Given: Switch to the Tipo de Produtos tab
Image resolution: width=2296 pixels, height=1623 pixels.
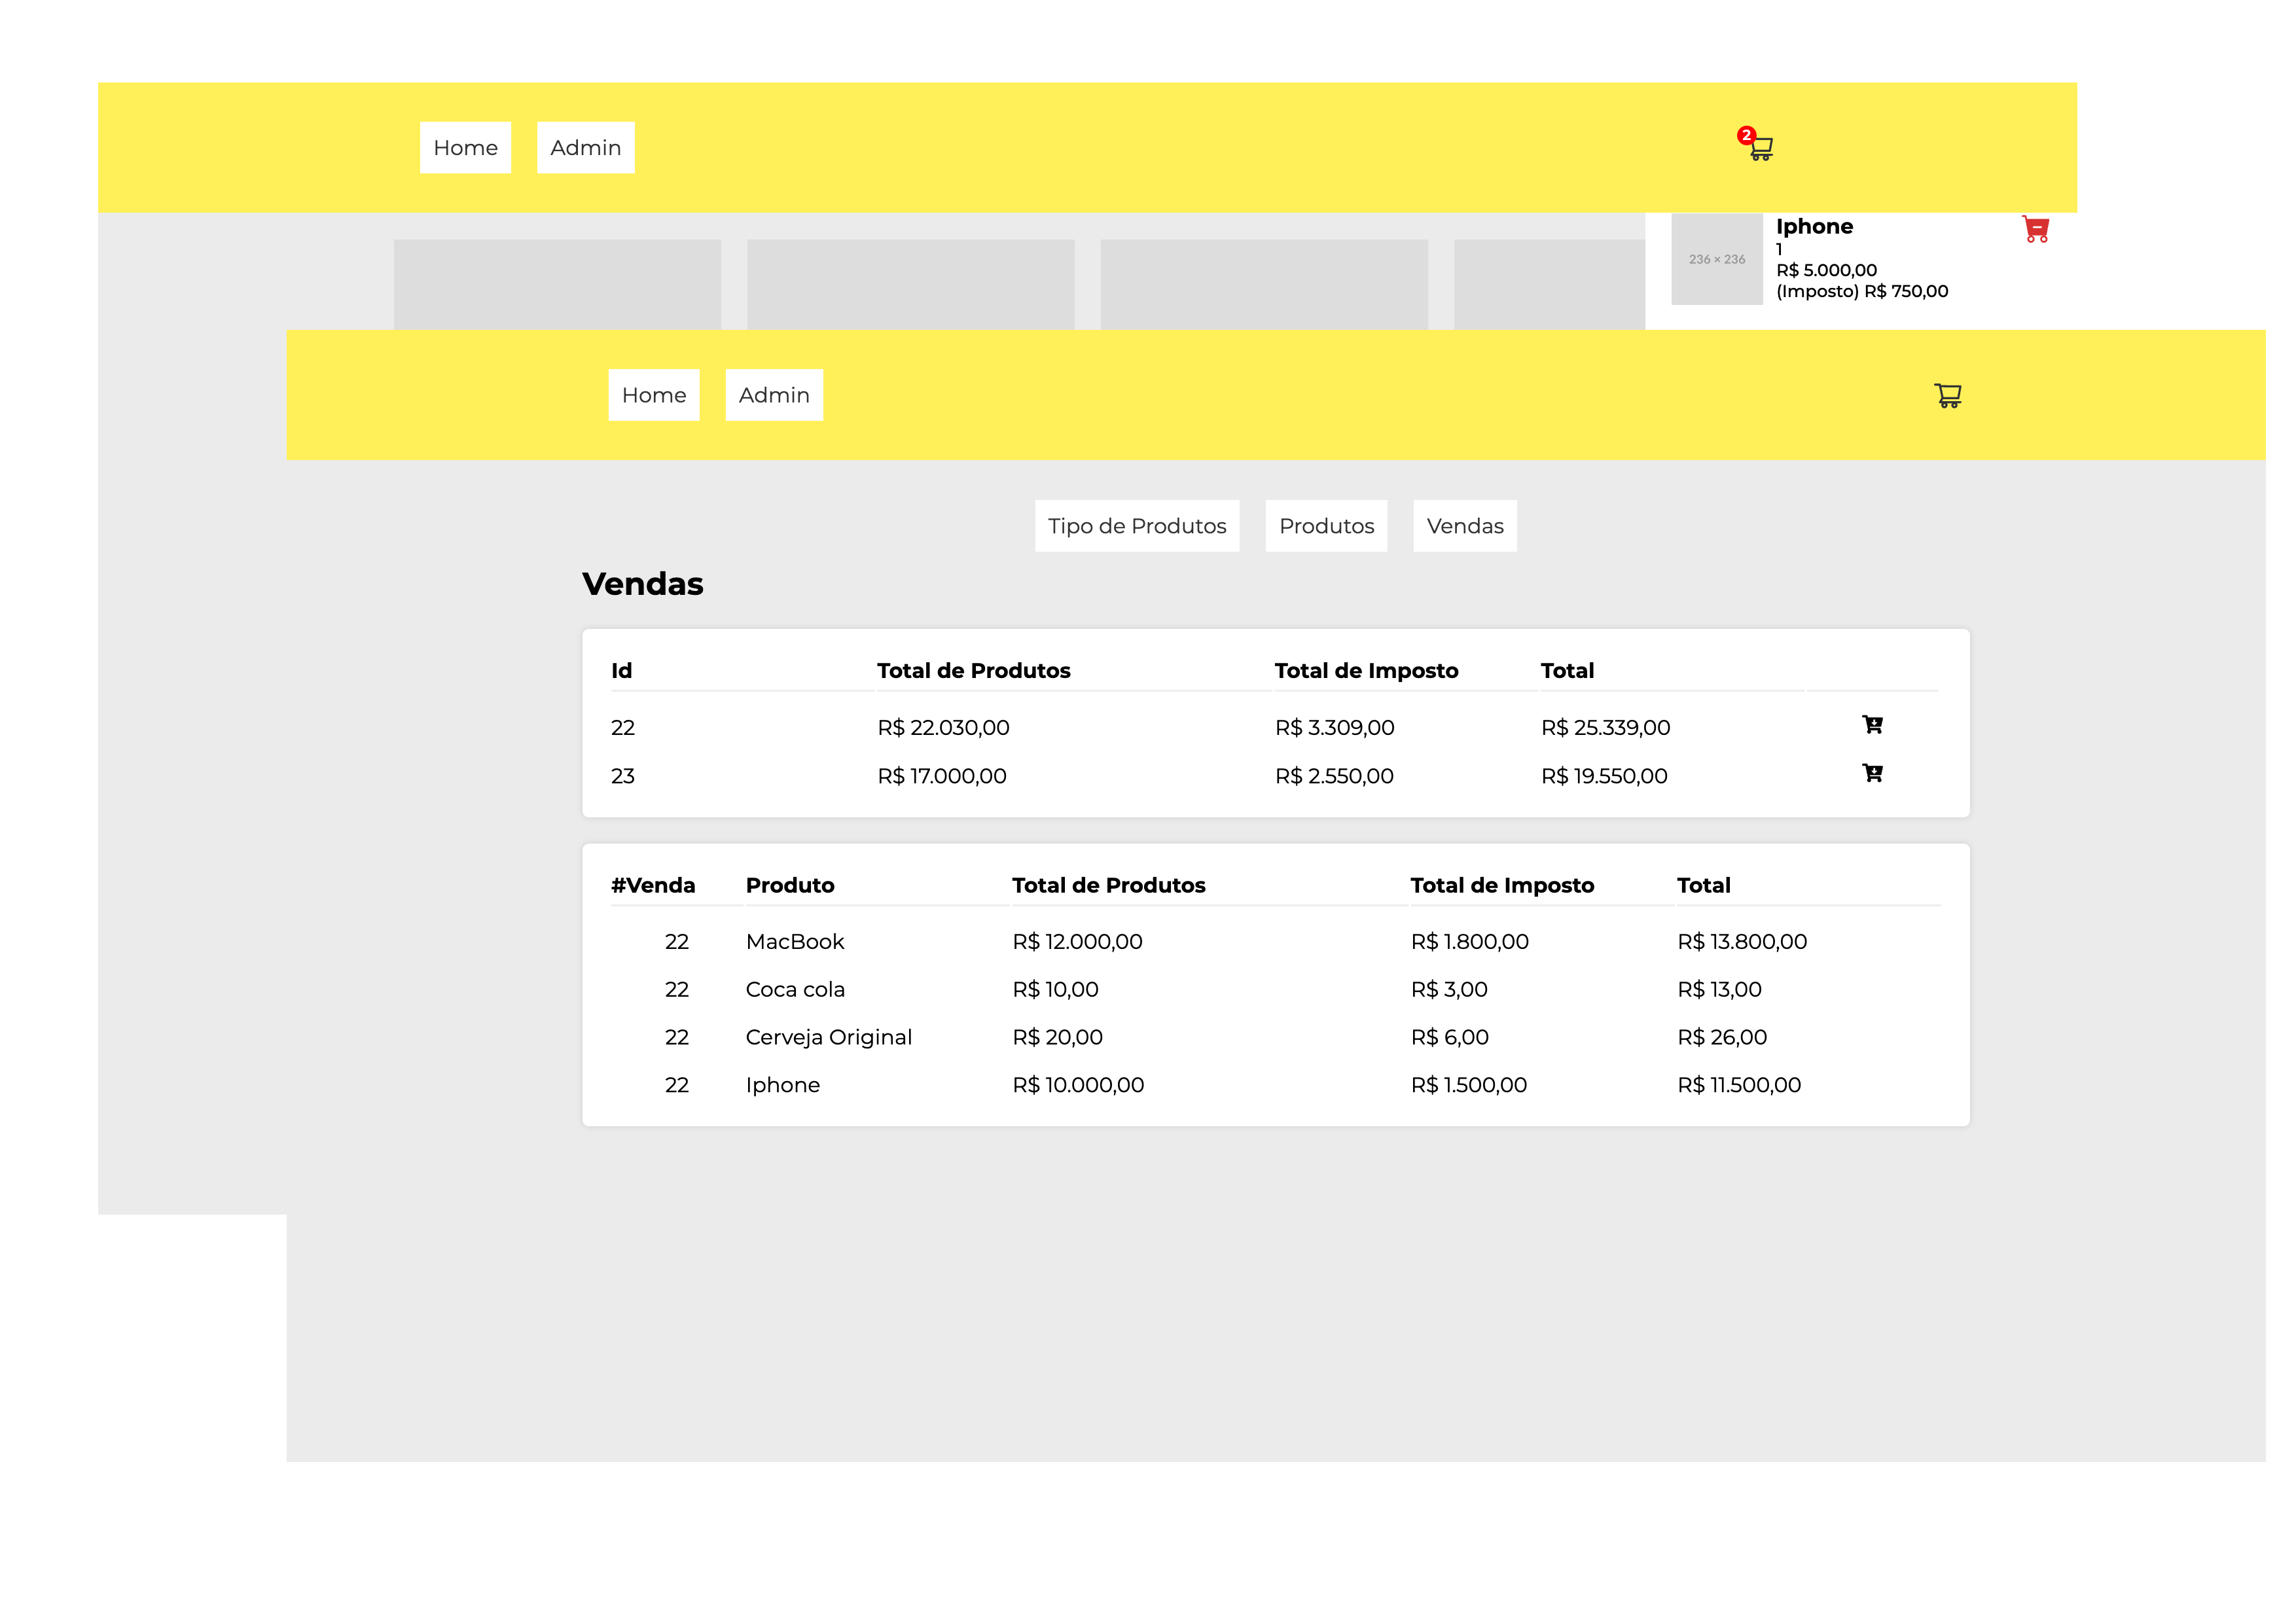Looking at the screenshot, I should (1136, 526).
